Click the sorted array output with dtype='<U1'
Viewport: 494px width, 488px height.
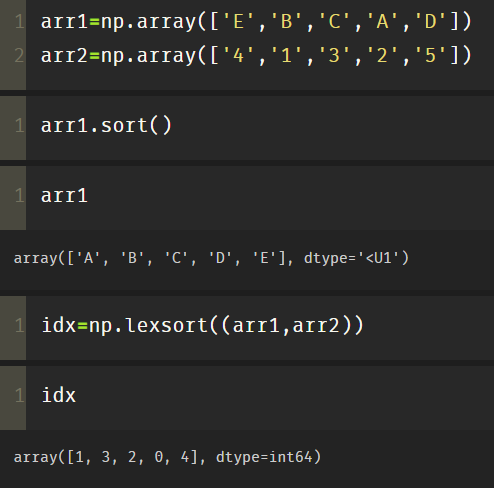(211, 258)
